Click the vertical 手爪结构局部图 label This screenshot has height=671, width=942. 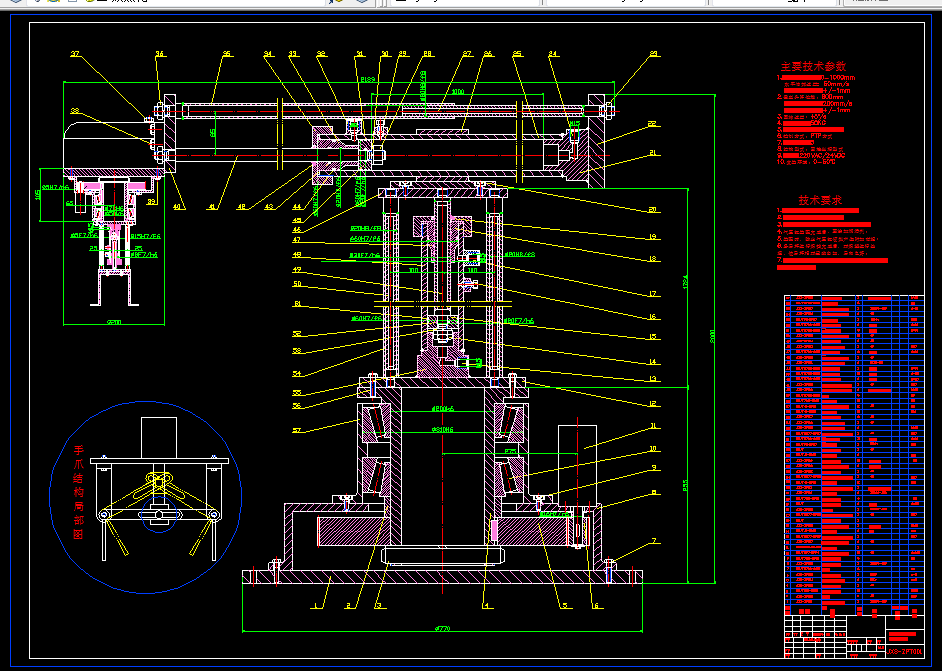(79, 492)
